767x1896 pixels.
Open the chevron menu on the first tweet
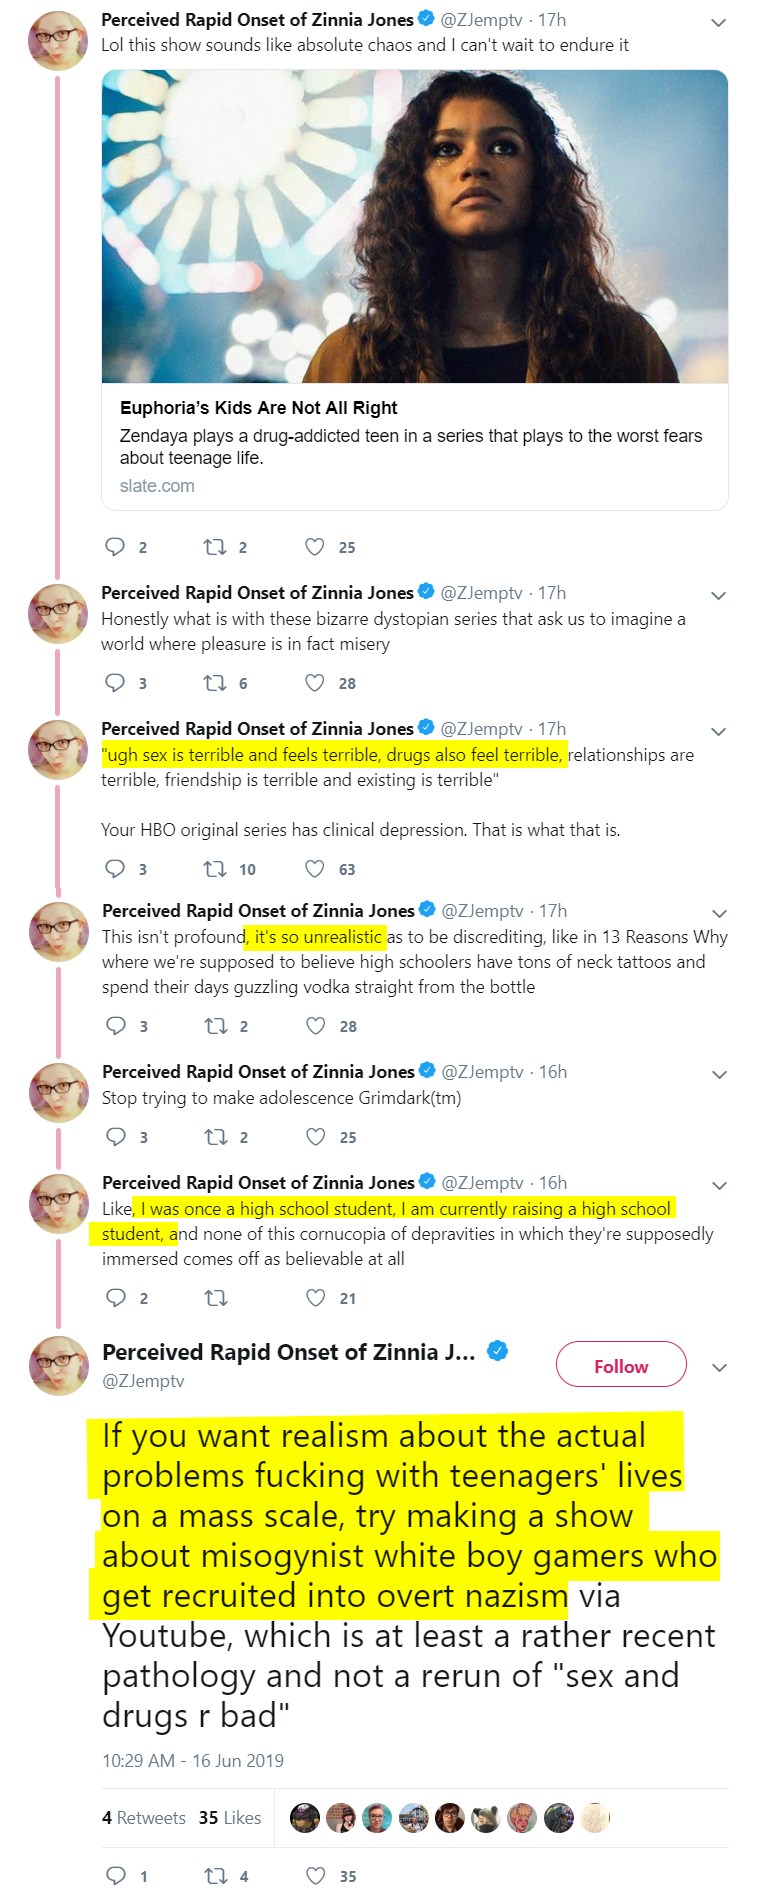718,22
